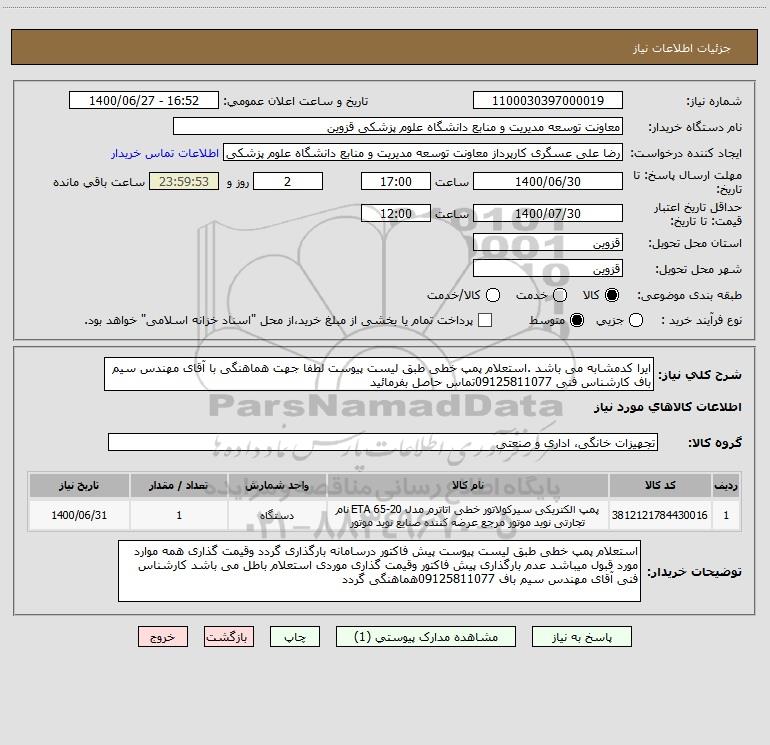Click the delivery province field قزوین

[548, 243]
